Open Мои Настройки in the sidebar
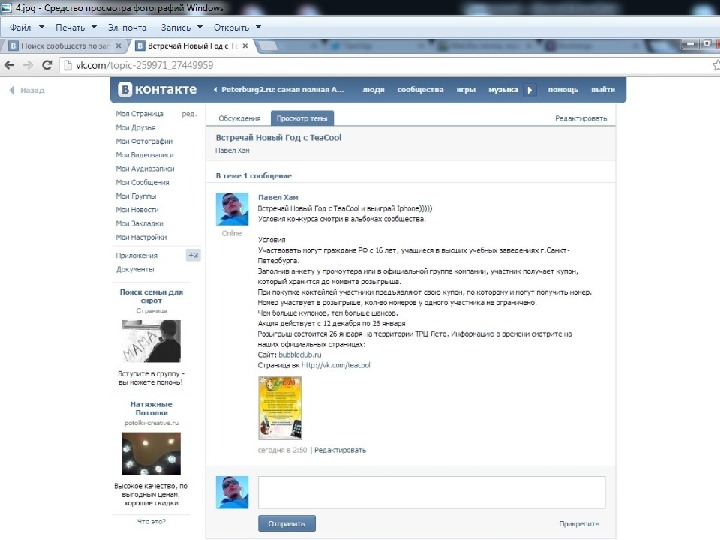This screenshot has width=720, height=540. tap(141, 237)
